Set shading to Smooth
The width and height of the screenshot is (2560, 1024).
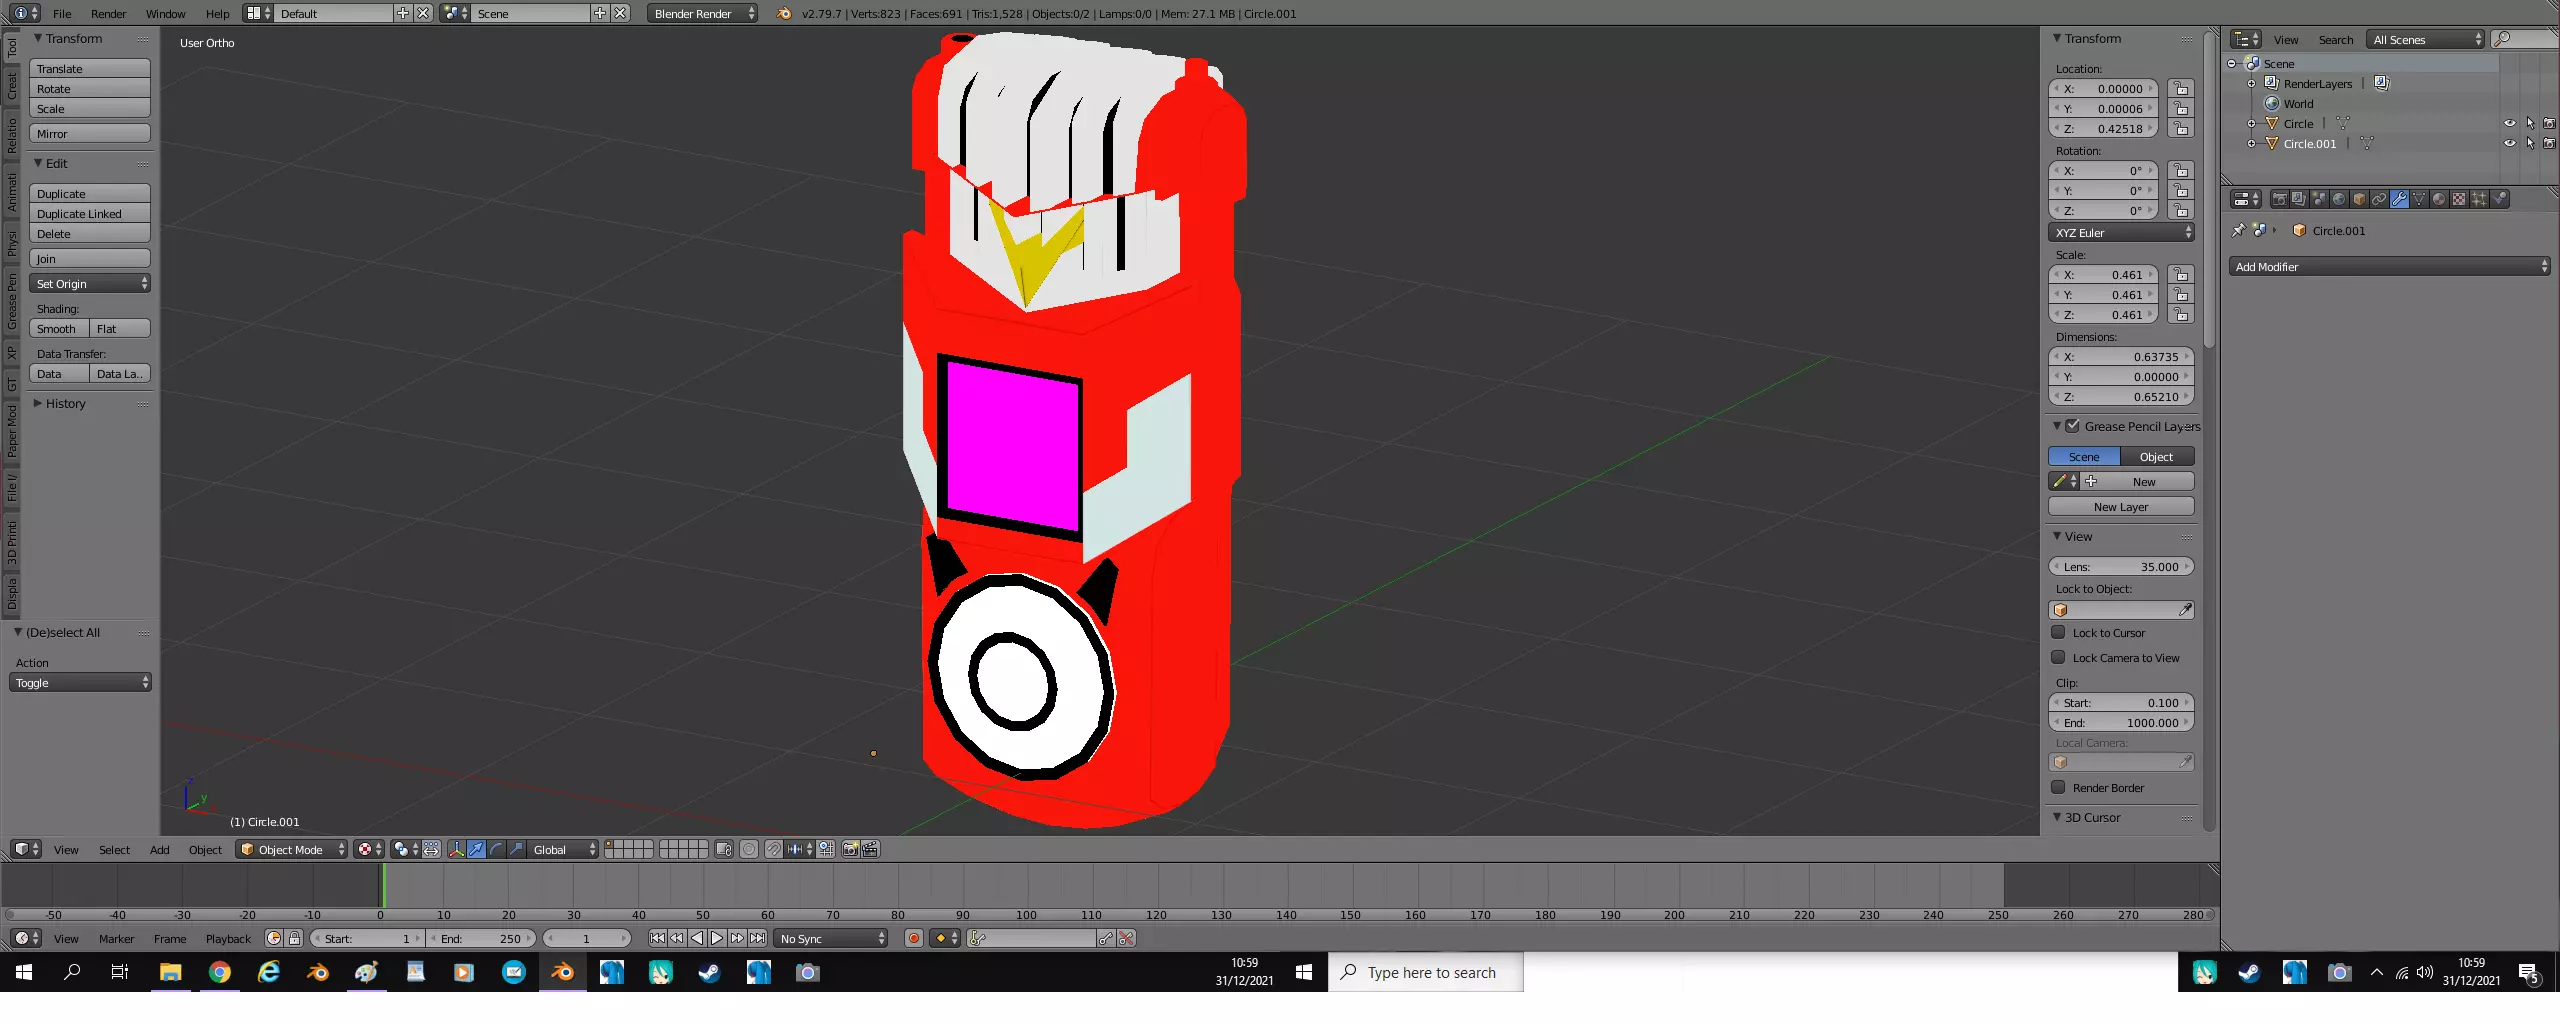point(59,329)
